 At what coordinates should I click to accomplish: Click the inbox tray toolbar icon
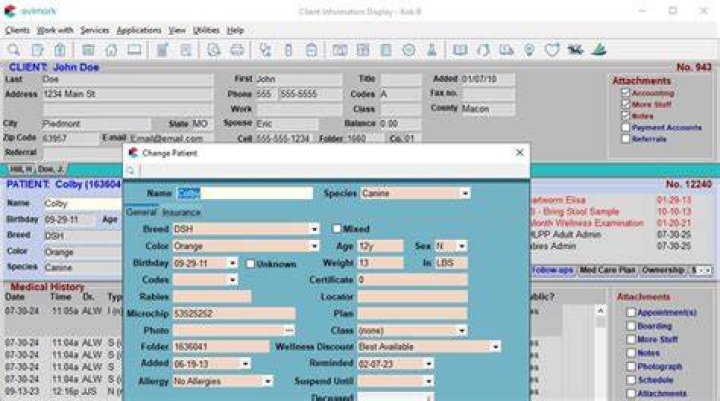pos(506,50)
